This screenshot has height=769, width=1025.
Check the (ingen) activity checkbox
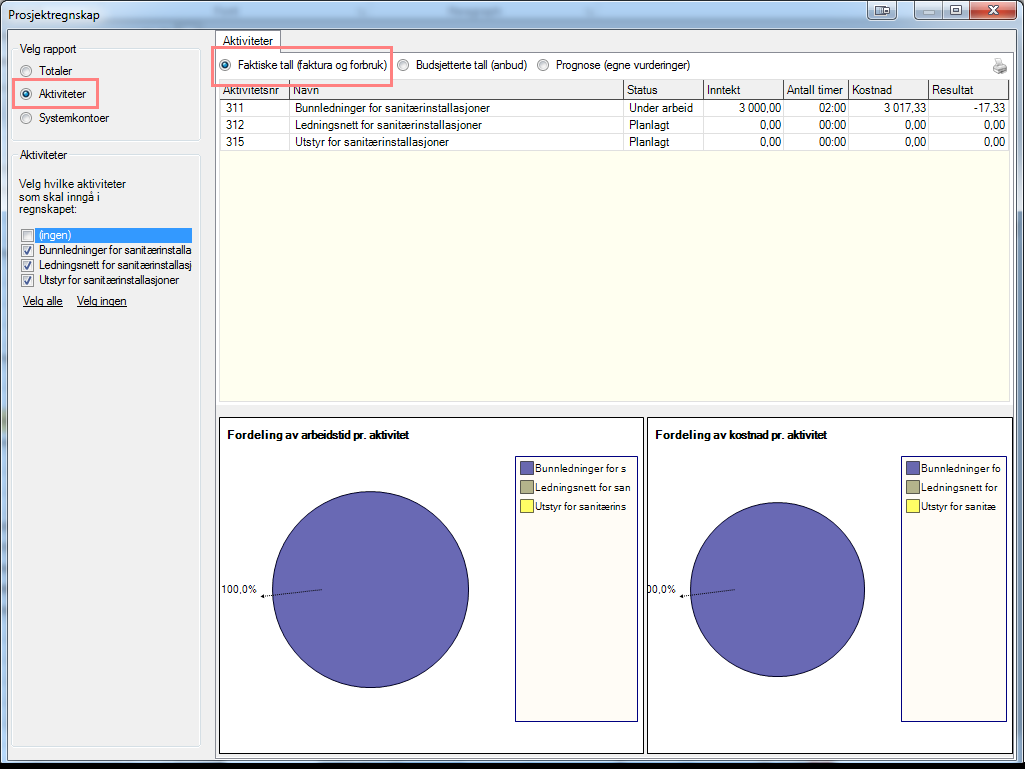pyautogui.click(x=27, y=235)
